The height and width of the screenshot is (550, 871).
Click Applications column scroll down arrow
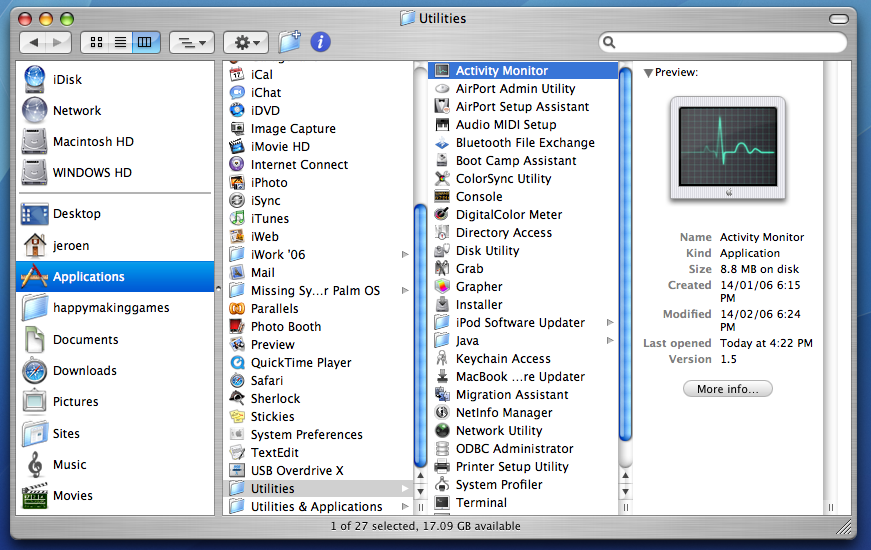click(x=421, y=492)
